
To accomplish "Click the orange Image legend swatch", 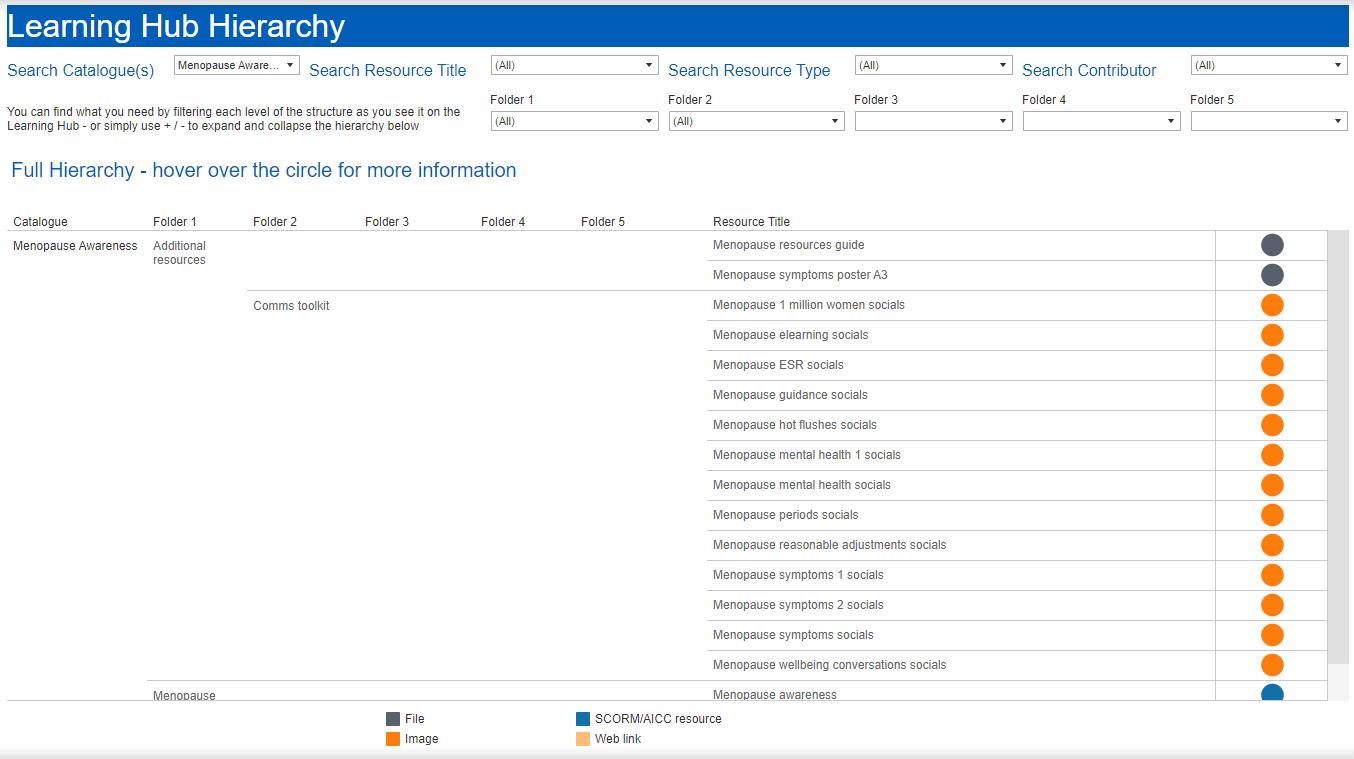I will [393, 738].
